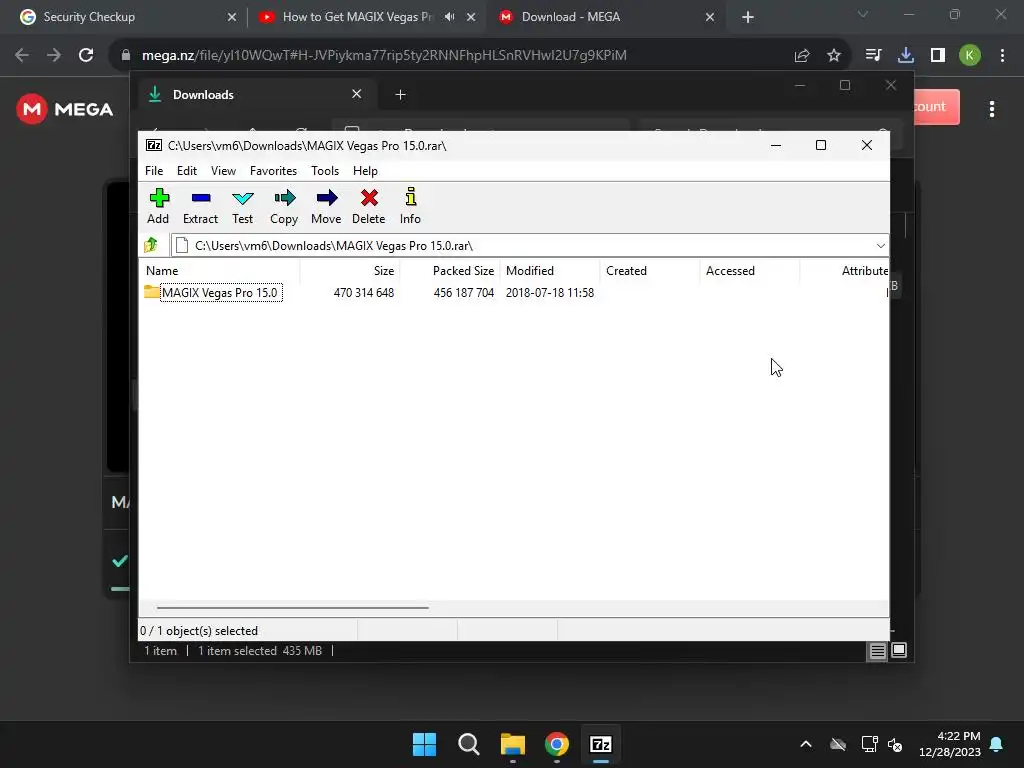Open Chrome three-dot menu
The image size is (1024, 768).
tap(1002, 56)
